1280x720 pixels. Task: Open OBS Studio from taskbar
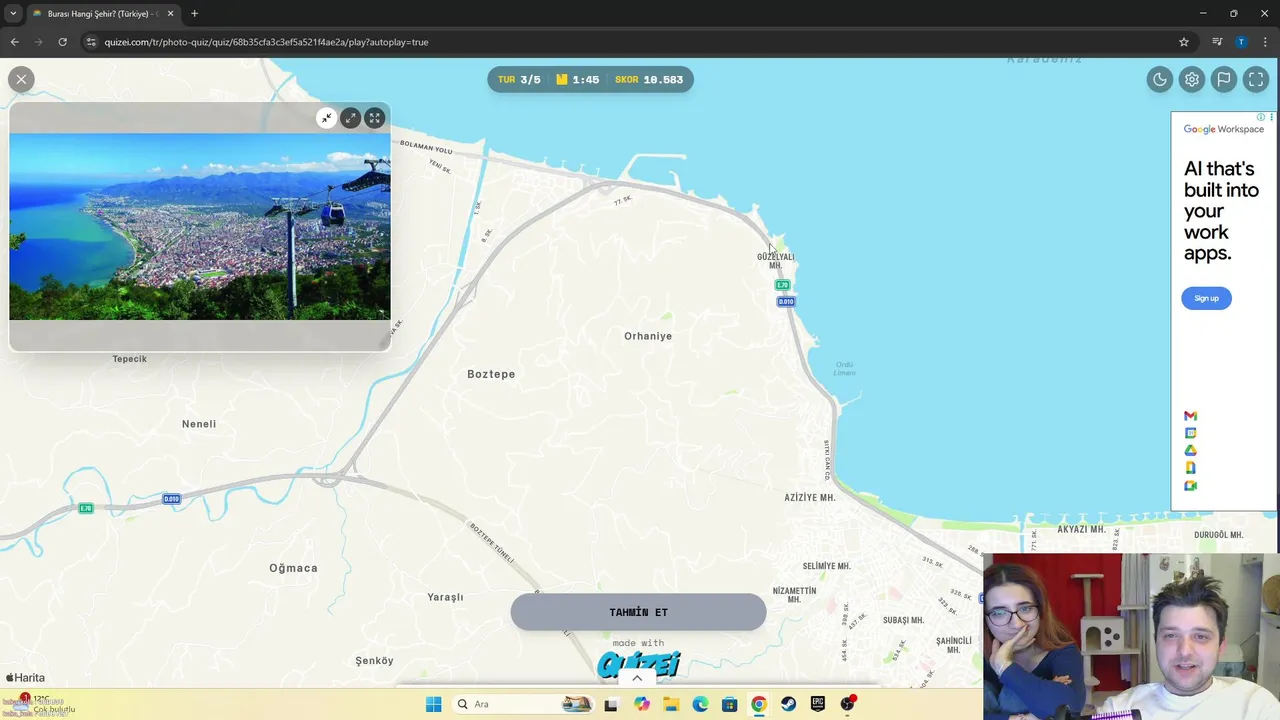848,704
